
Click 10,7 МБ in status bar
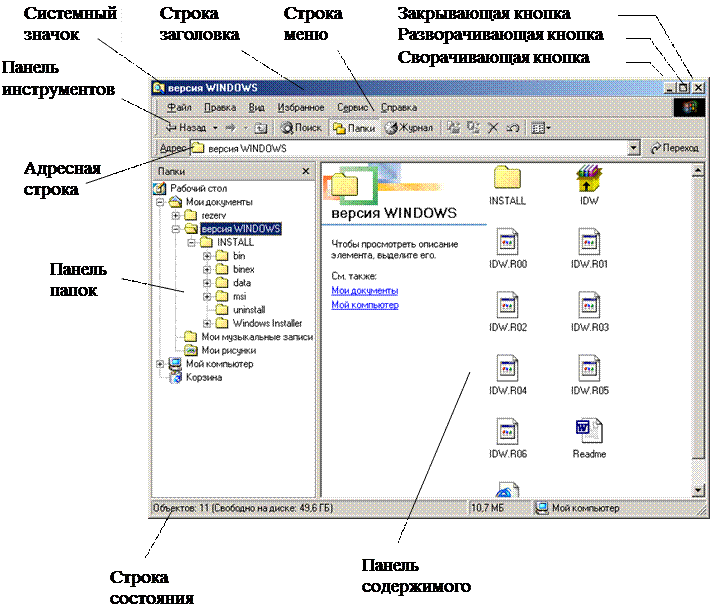(x=487, y=508)
